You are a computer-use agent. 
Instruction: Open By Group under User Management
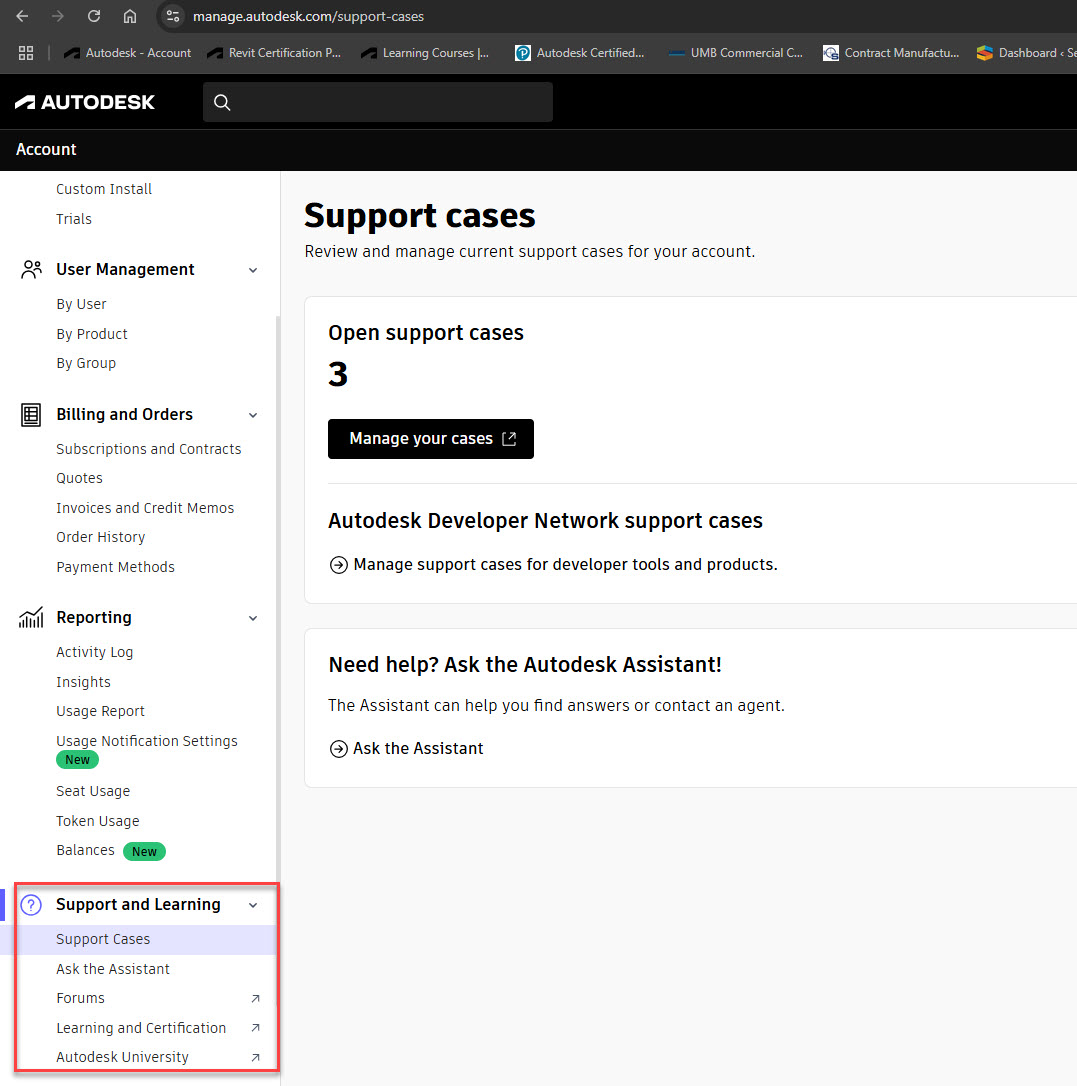86,363
